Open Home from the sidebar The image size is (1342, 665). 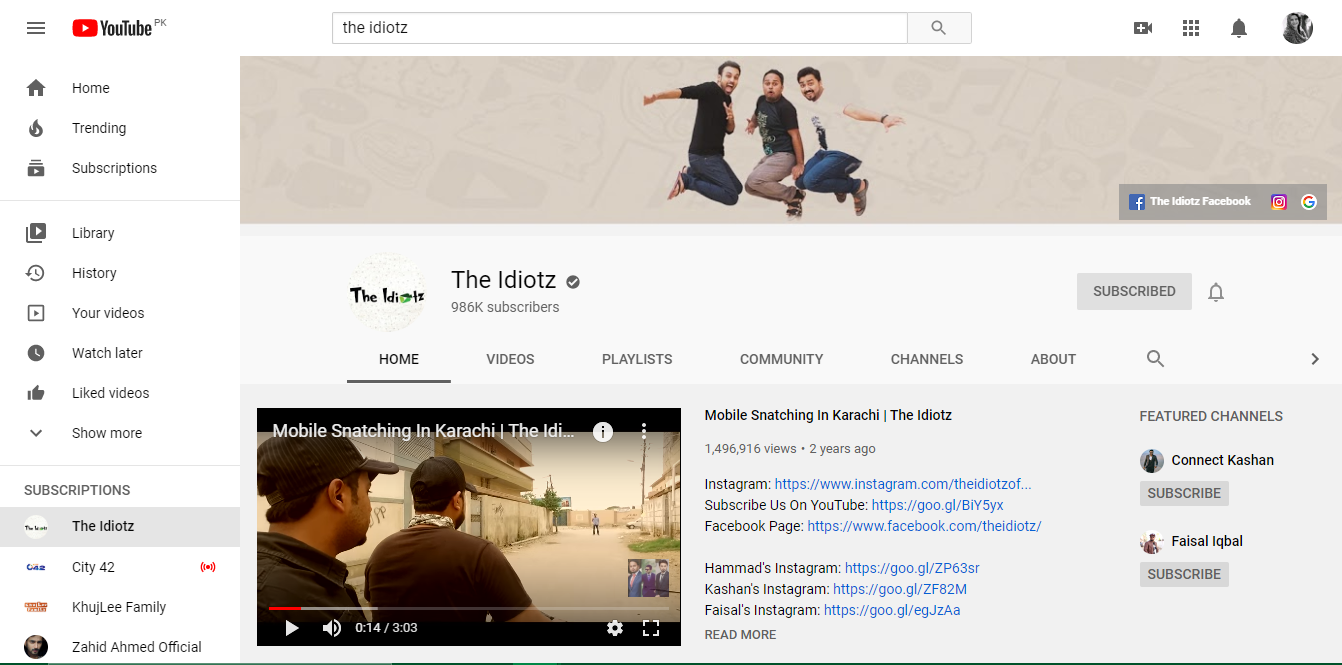pyautogui.click(x=120, y=88)
